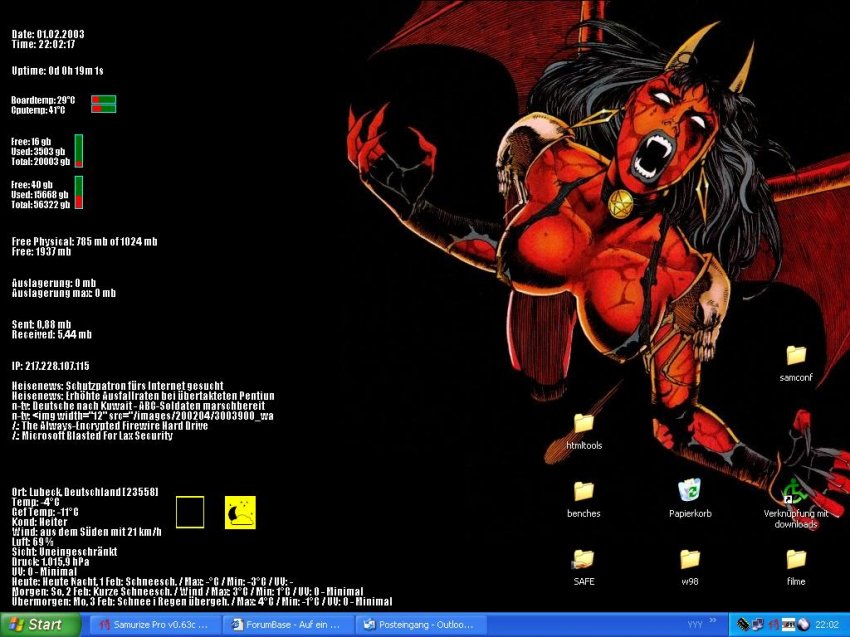The height and width of the screenshot is (637, 850).
Task: Click the Boardtemp: 29°C label
Action: click(43, 100)
